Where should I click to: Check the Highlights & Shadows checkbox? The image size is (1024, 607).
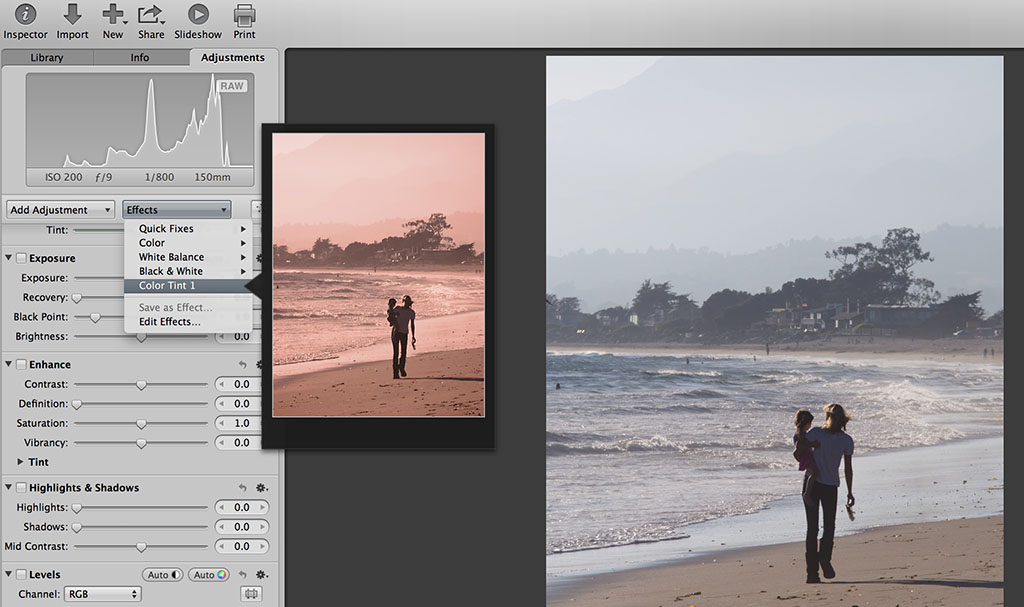(x=21, y=488)
